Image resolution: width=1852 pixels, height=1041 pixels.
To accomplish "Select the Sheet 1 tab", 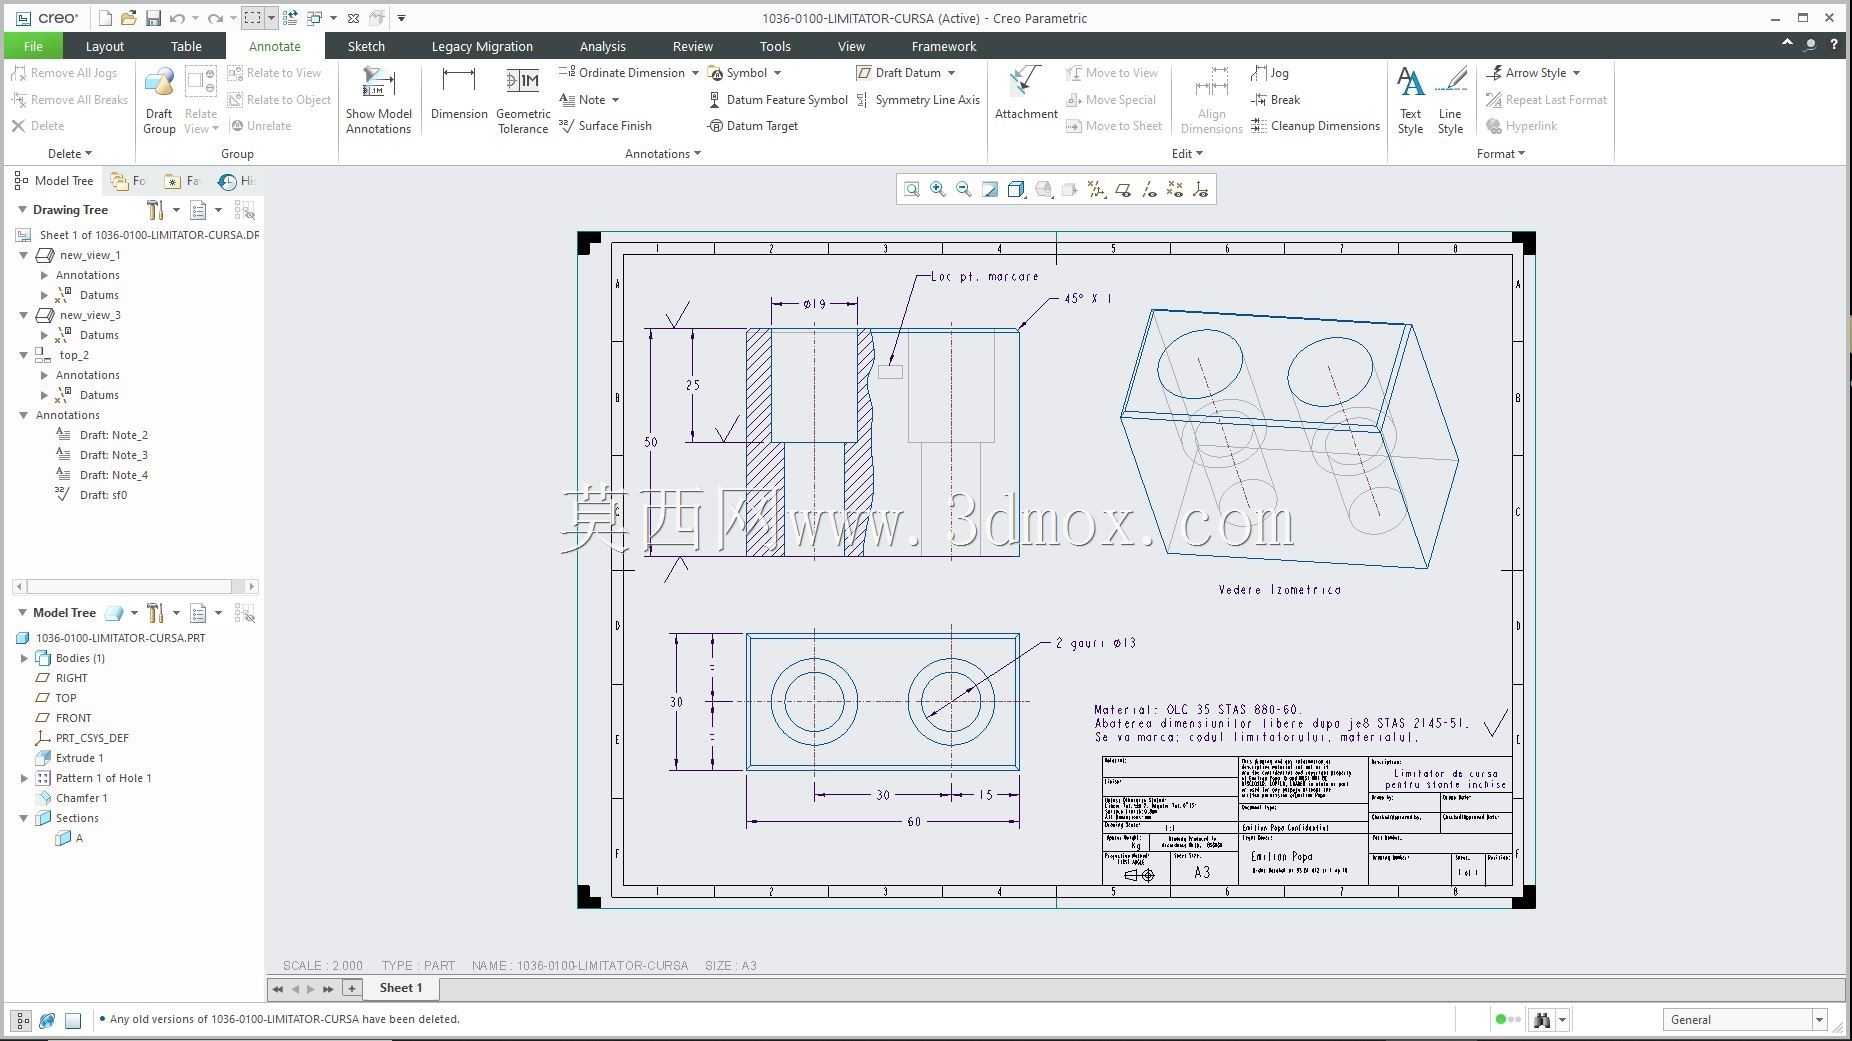I will click(x=401, y=988).
